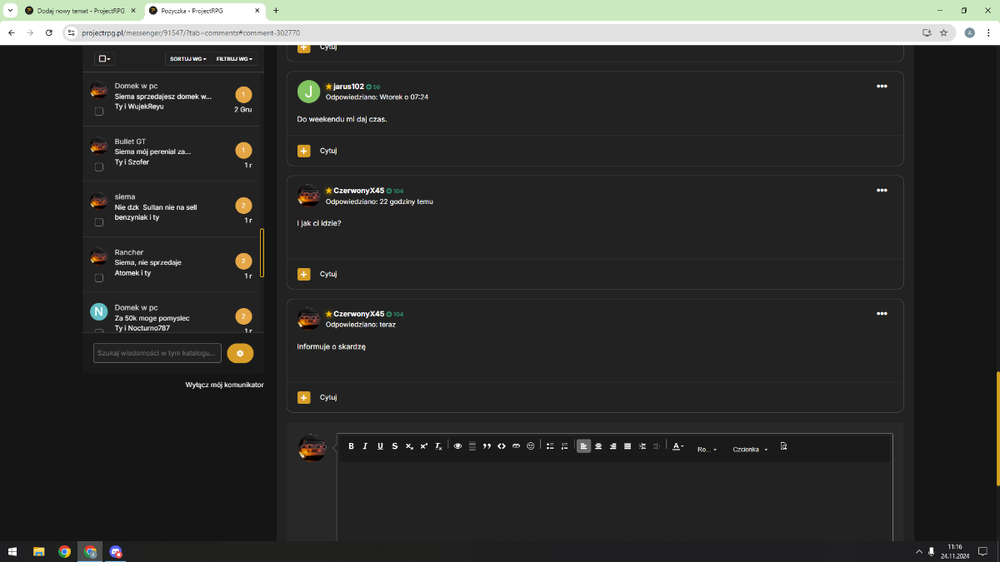Viewport: 1000px width, 562px height.
Task: Justify text in the editor
Action: click(x=628, y=447)
